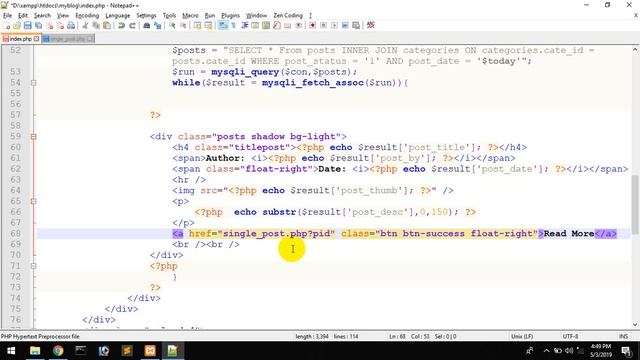The width and height of the screenshot is (640, 360).
Task: Switch to the second document tab
Action: point(68,39)
